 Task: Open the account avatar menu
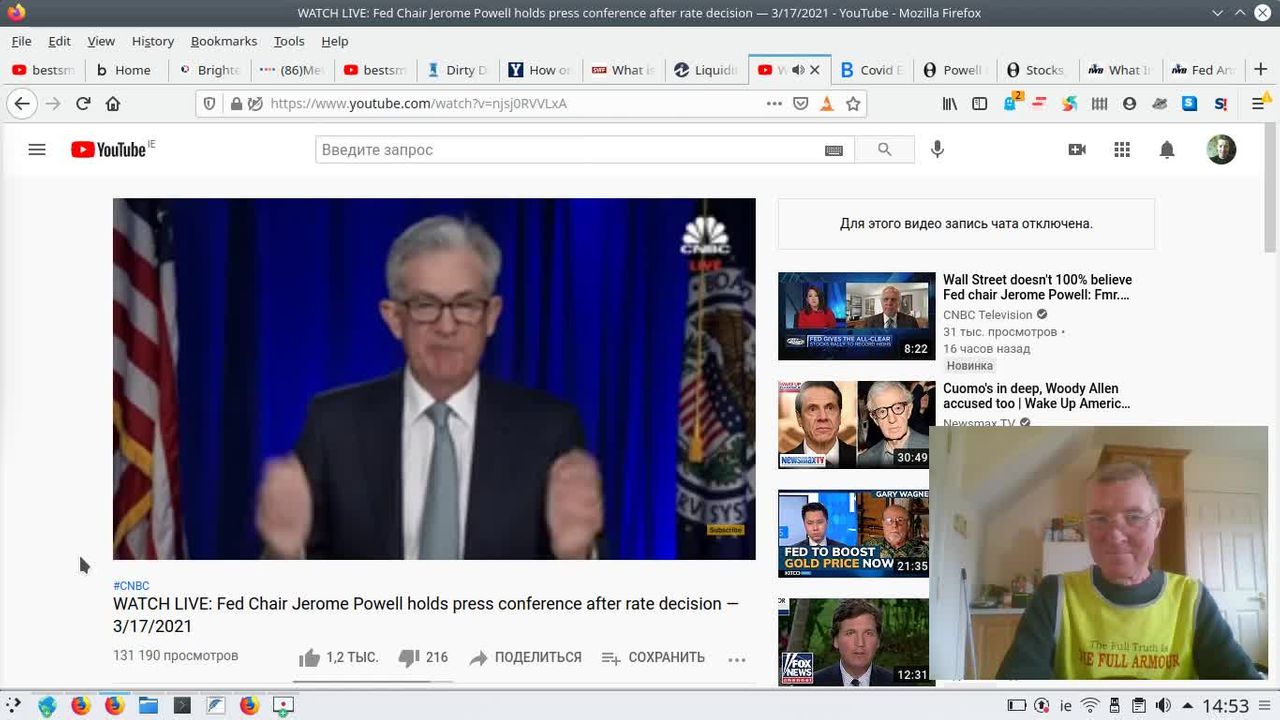click(1221, 150)
